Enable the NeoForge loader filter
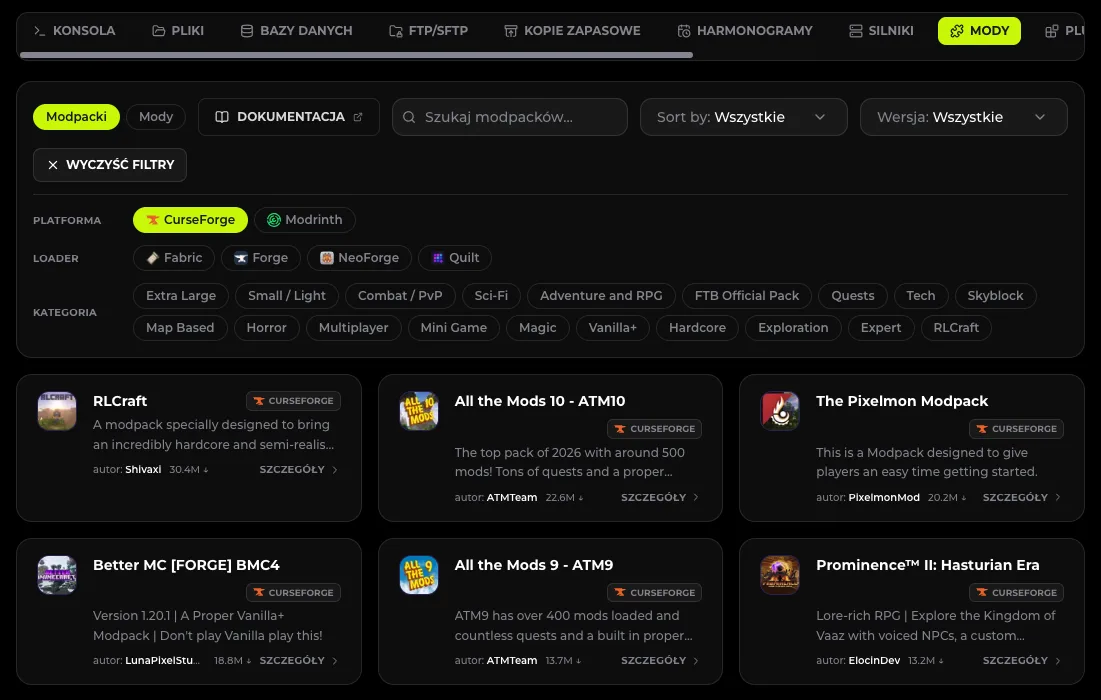The image size is (1101, 700). point(360,258)
